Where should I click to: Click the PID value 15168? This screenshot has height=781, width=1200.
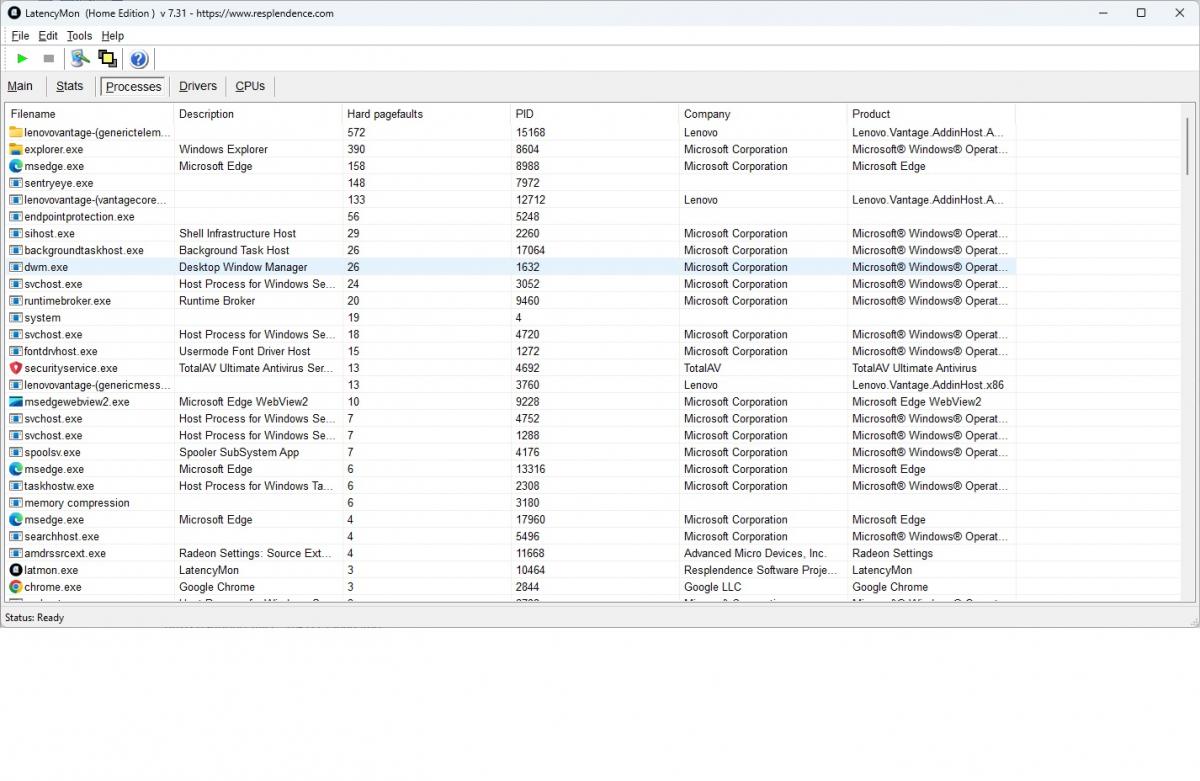[x=530, y=132]
